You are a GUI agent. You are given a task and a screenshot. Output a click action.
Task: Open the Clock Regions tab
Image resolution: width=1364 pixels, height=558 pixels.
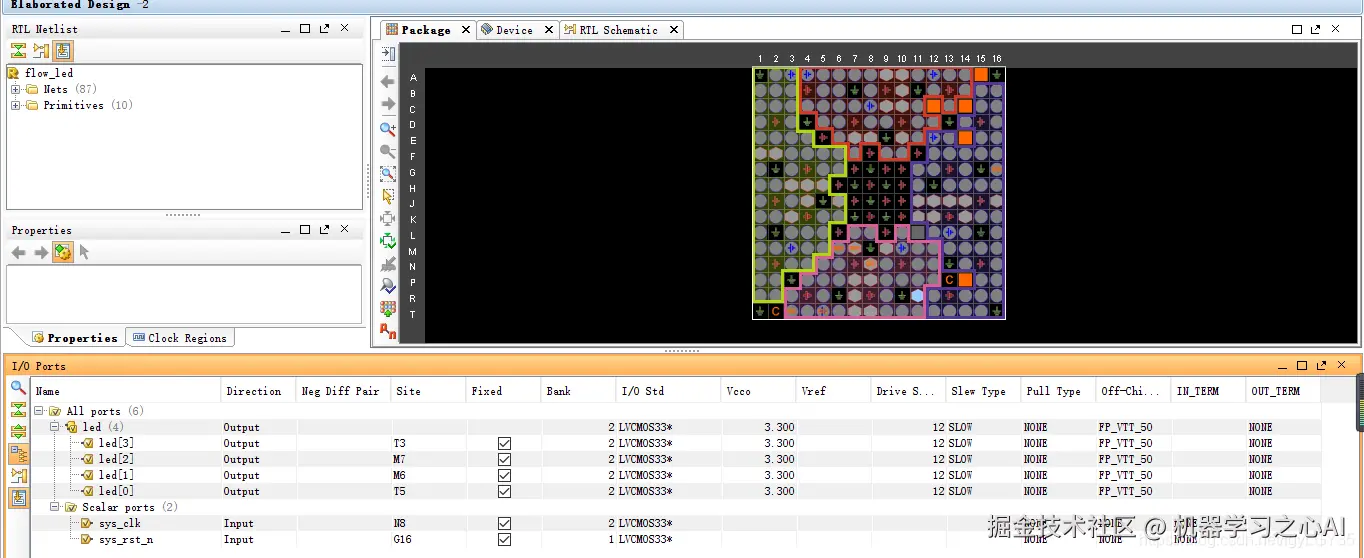[179, 338]
